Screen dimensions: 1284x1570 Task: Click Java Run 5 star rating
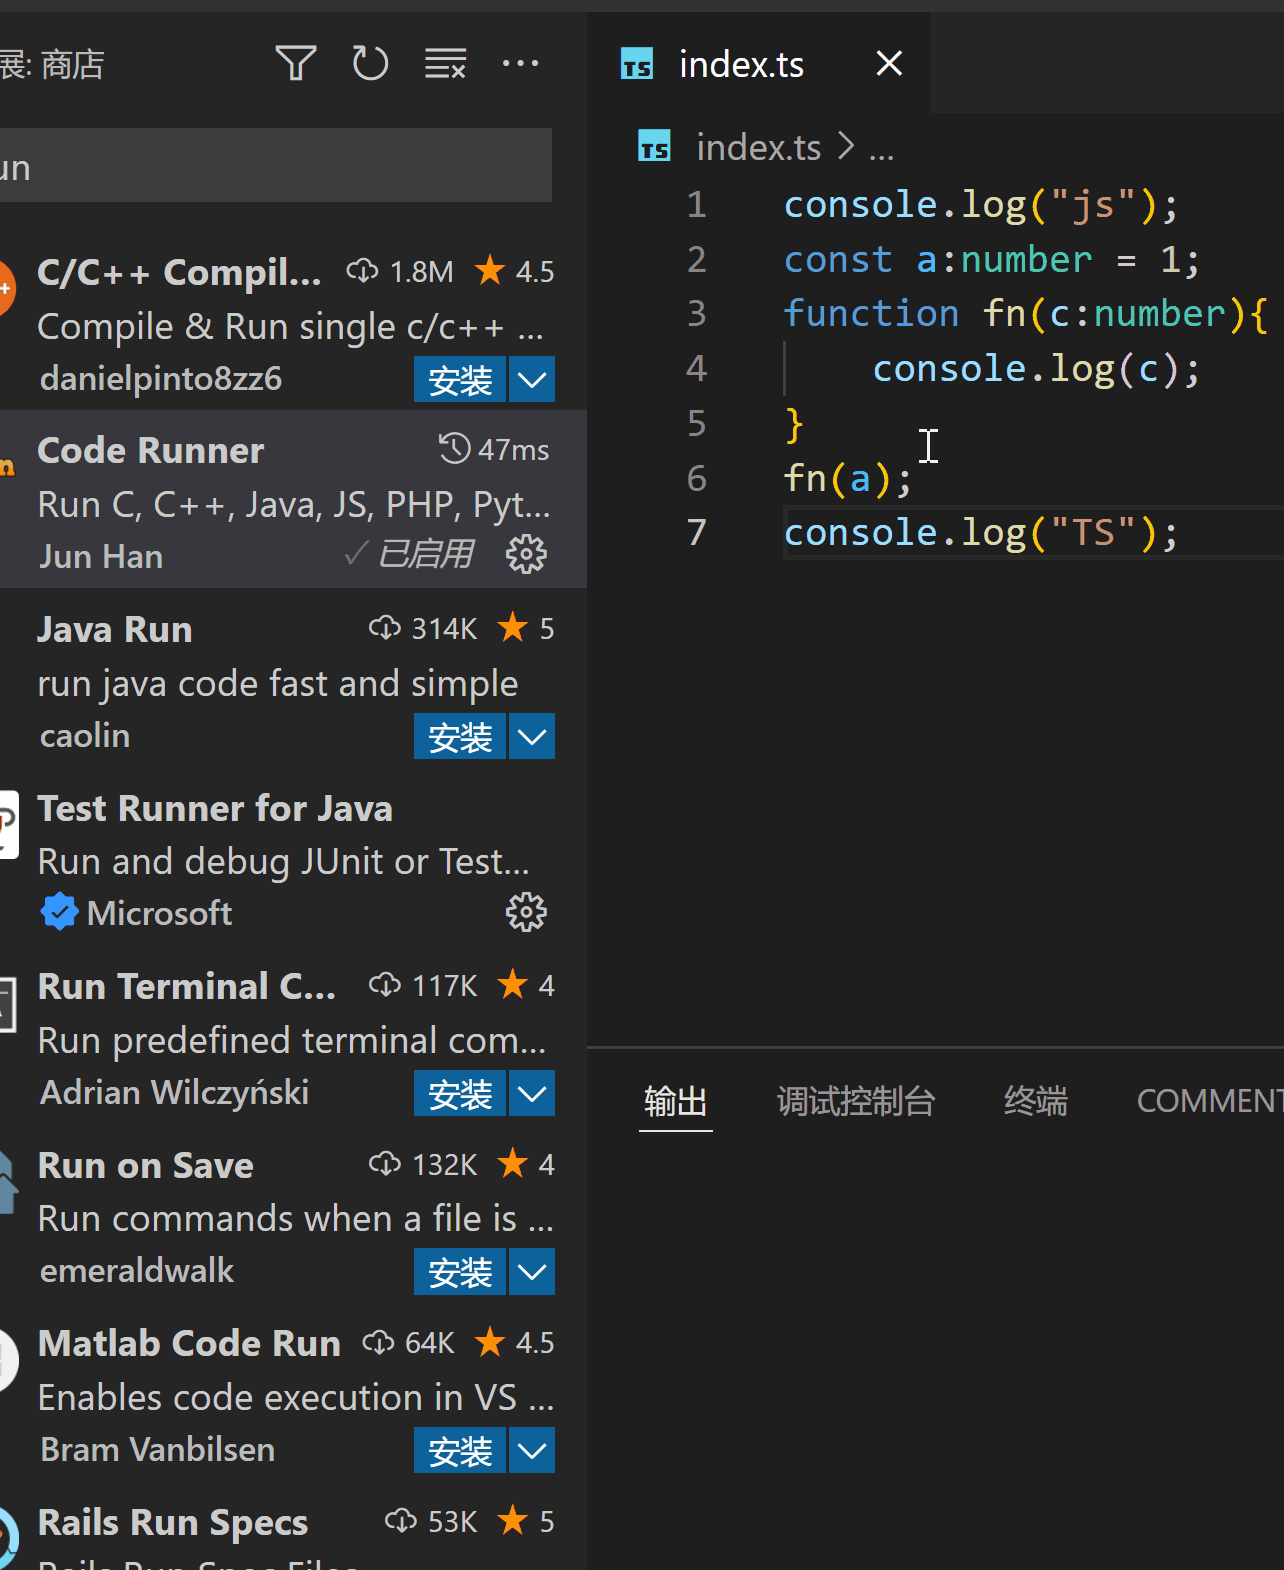[x=525, y=628]
